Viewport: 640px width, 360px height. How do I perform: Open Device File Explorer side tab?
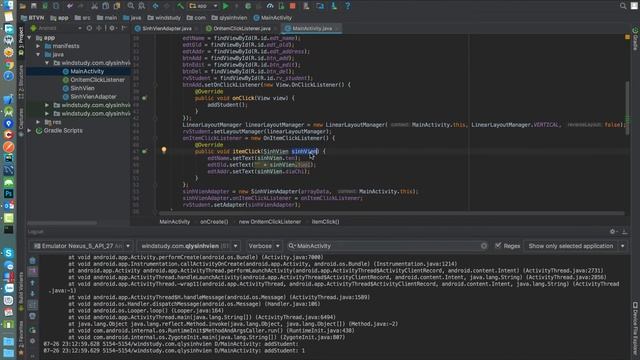[x=636, y=329]
